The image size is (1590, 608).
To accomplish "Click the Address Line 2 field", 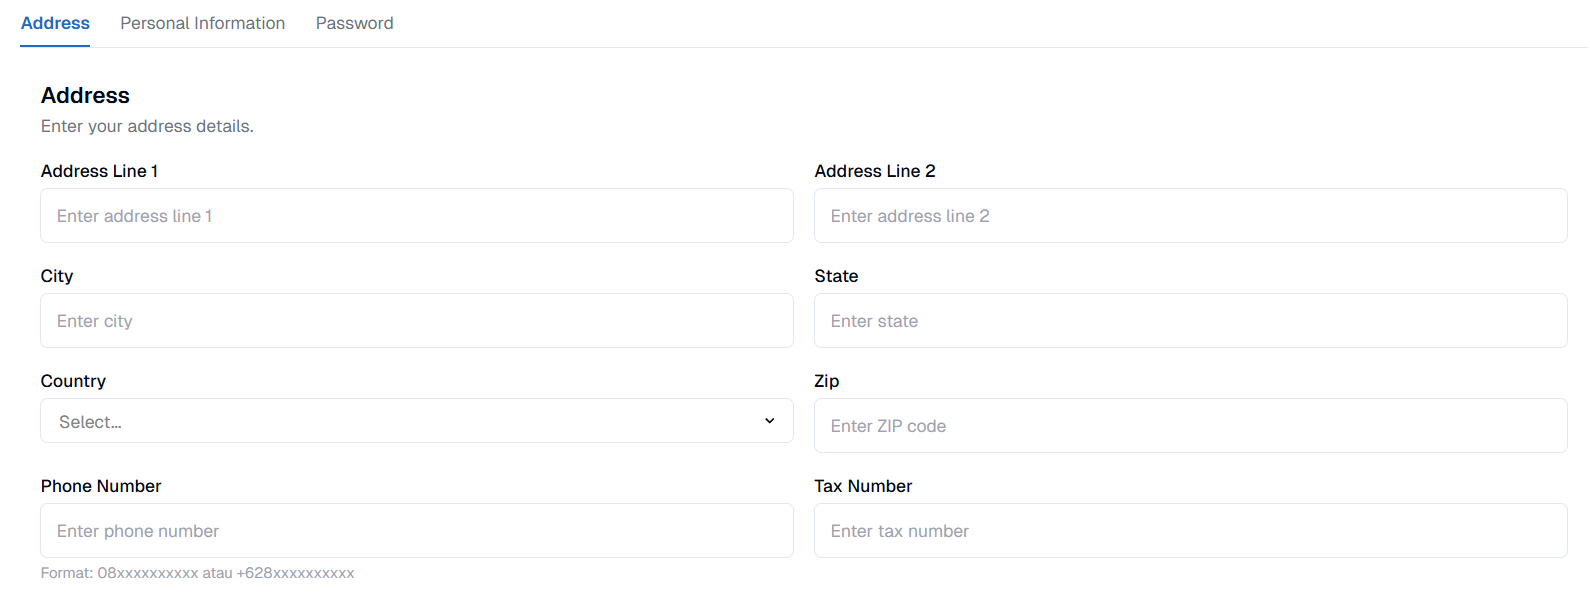I will point(1190,215).
